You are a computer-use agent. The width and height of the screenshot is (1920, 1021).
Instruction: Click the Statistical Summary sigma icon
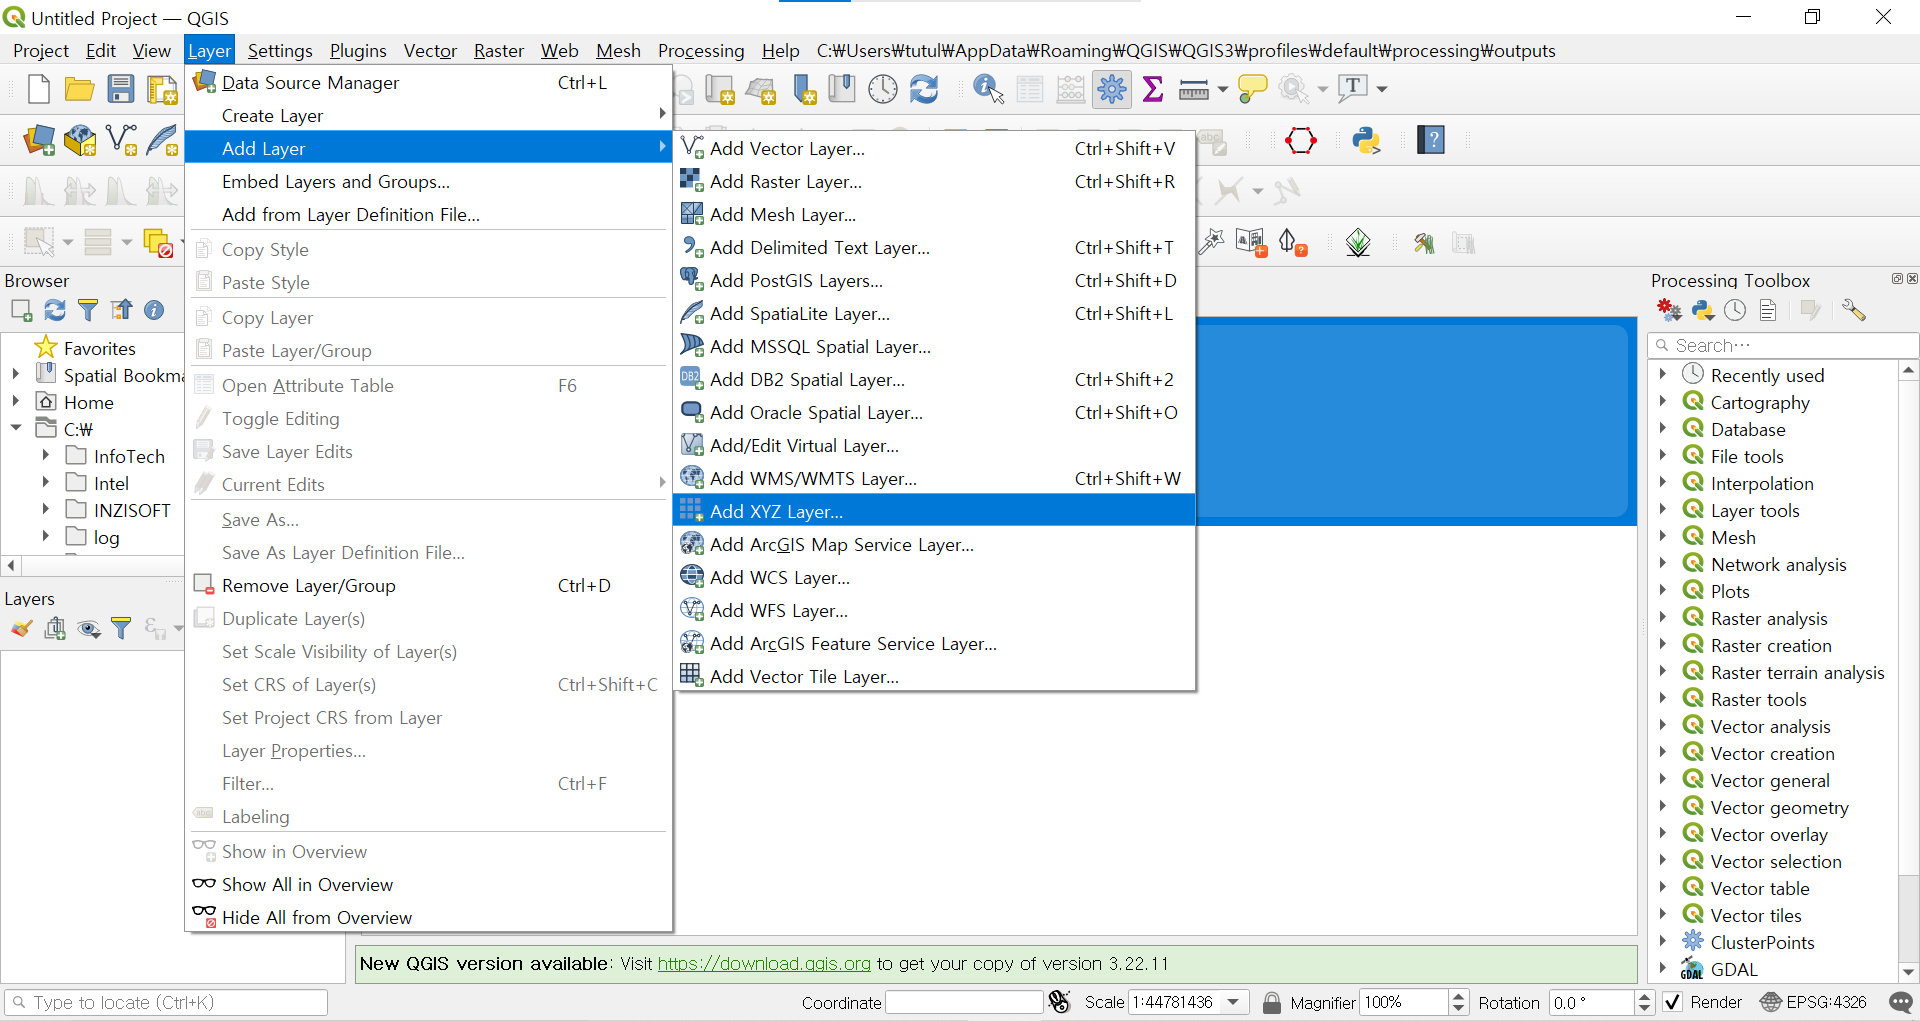click(x=1152, y=89)
